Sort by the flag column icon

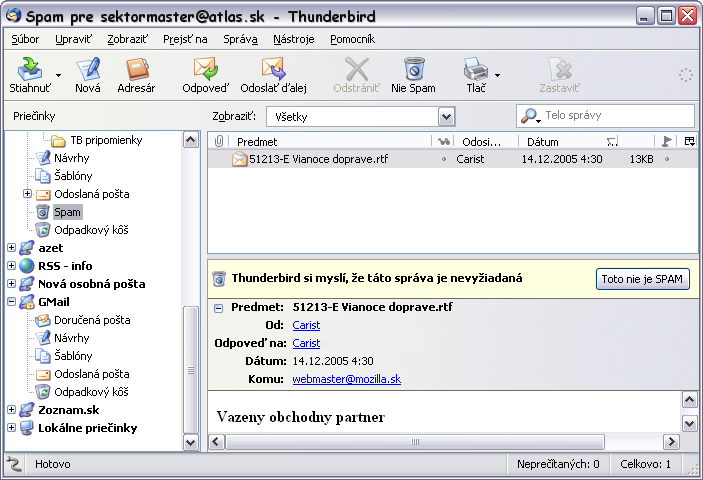coord(667,142)
